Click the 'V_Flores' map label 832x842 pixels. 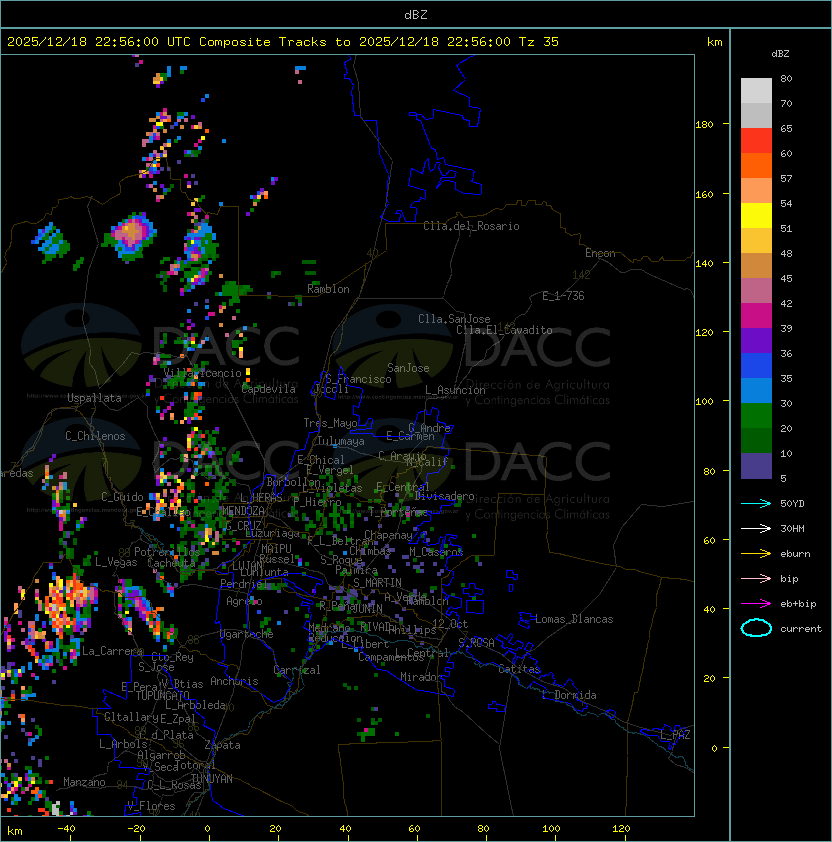(x=151, y=806)
